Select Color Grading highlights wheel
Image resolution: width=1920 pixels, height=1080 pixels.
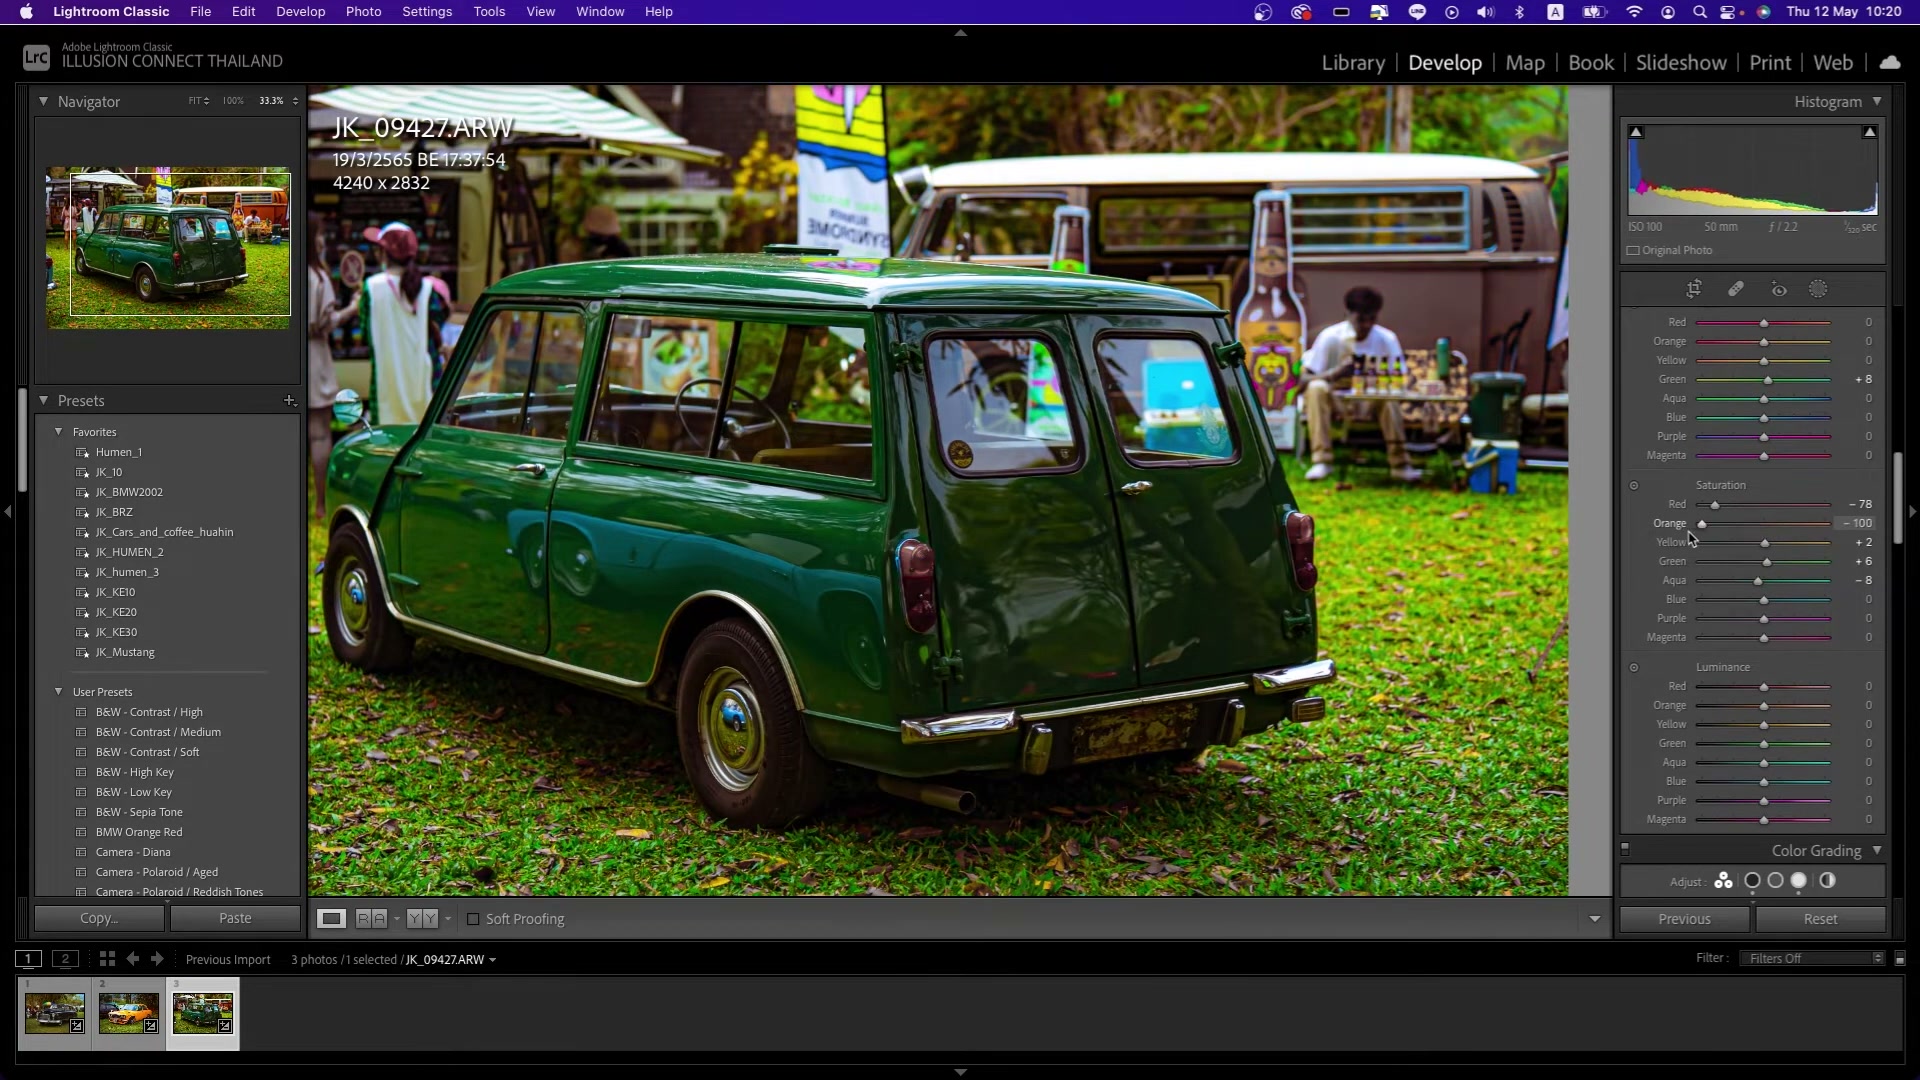pos(1799,881)
